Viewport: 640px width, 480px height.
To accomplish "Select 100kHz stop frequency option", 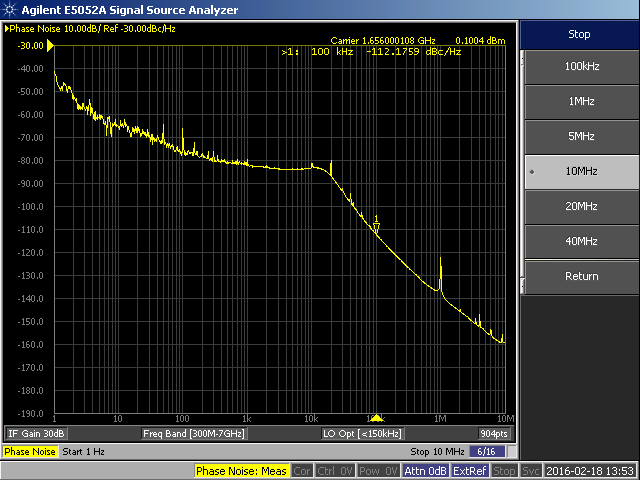I will click(580, 66).
